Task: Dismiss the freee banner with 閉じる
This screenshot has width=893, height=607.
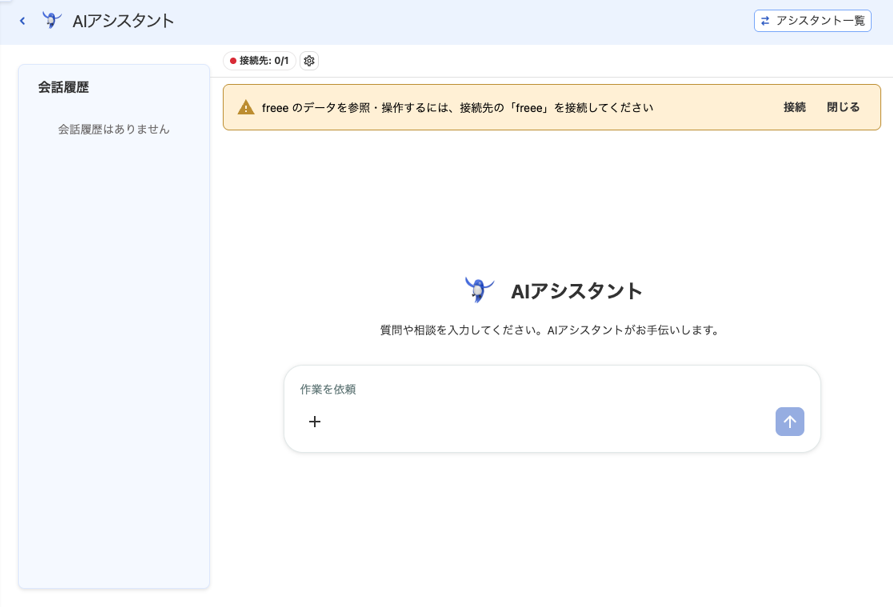Action: (843, 107)
